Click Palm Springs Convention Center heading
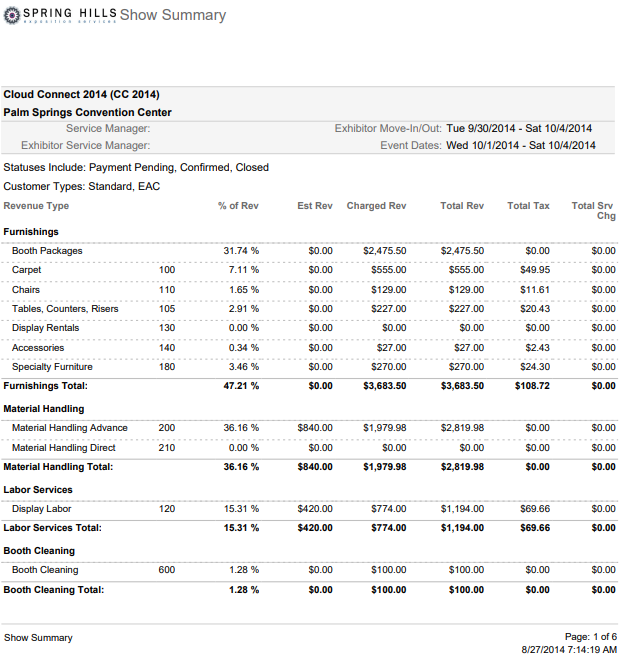 (87, 113)
